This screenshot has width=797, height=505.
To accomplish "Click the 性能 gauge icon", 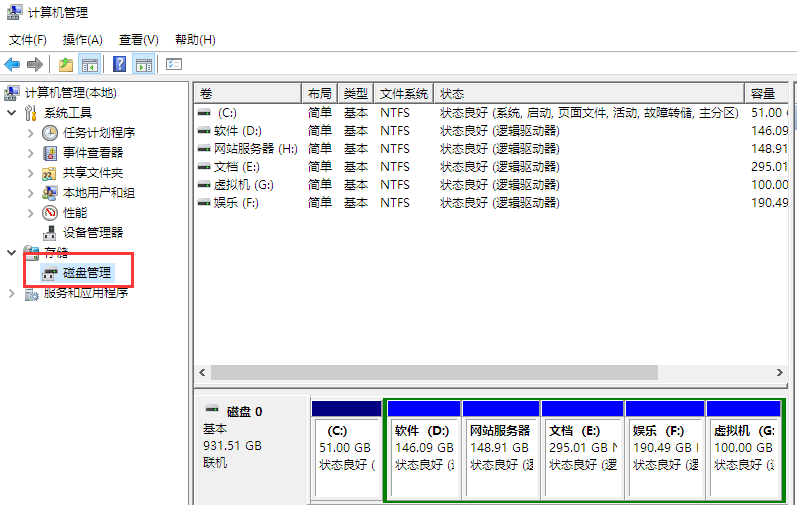I will (x=50, y=213).
